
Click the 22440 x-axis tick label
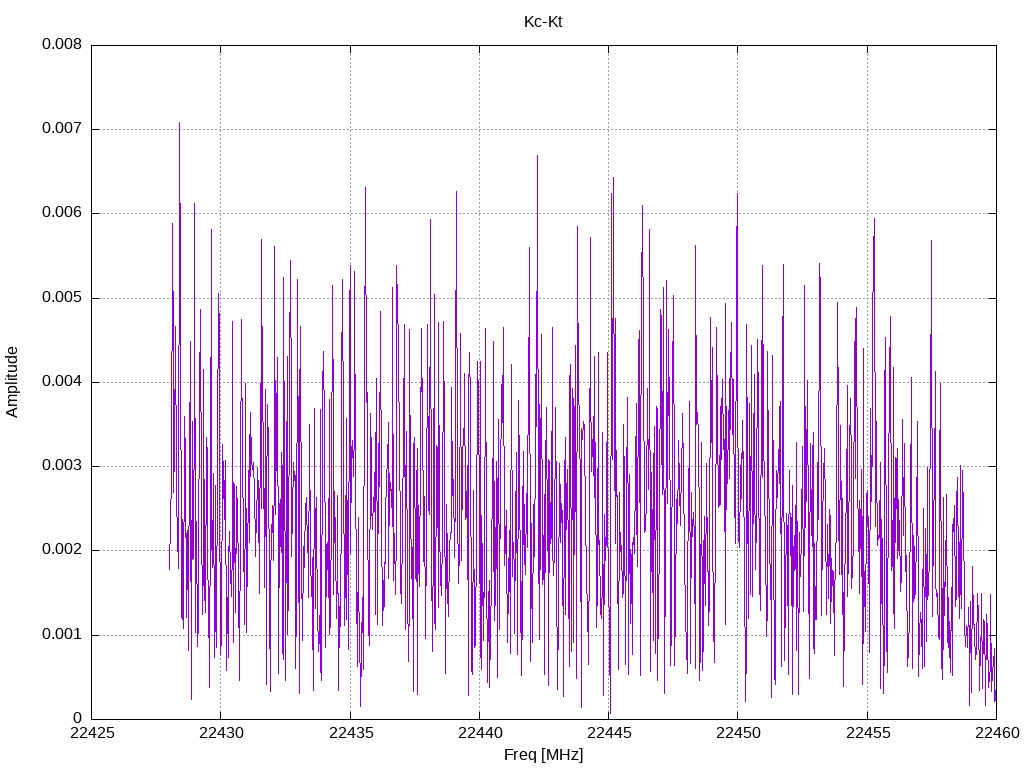[x=479, y=733]
